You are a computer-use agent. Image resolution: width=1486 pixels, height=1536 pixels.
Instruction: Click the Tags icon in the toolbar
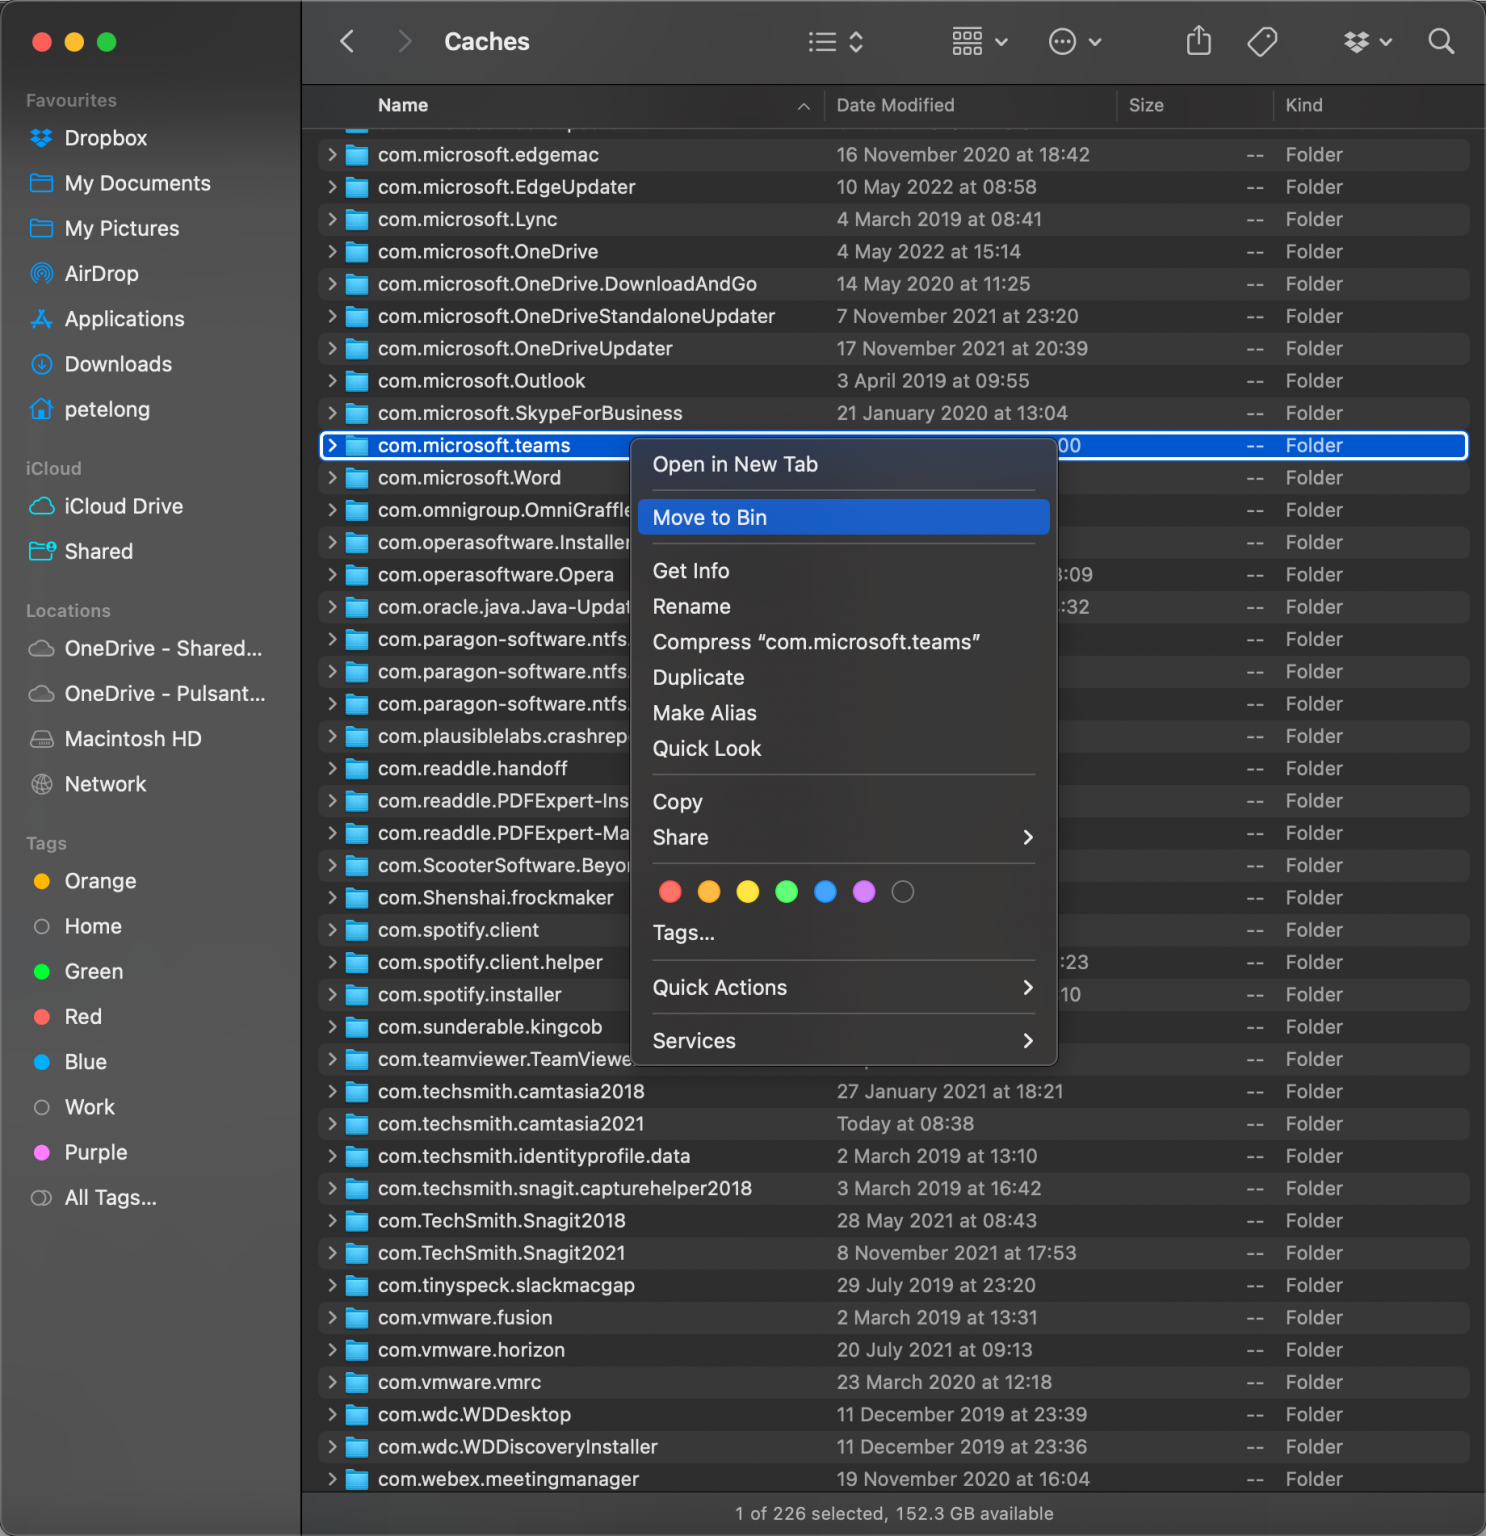pos(1261,41)
